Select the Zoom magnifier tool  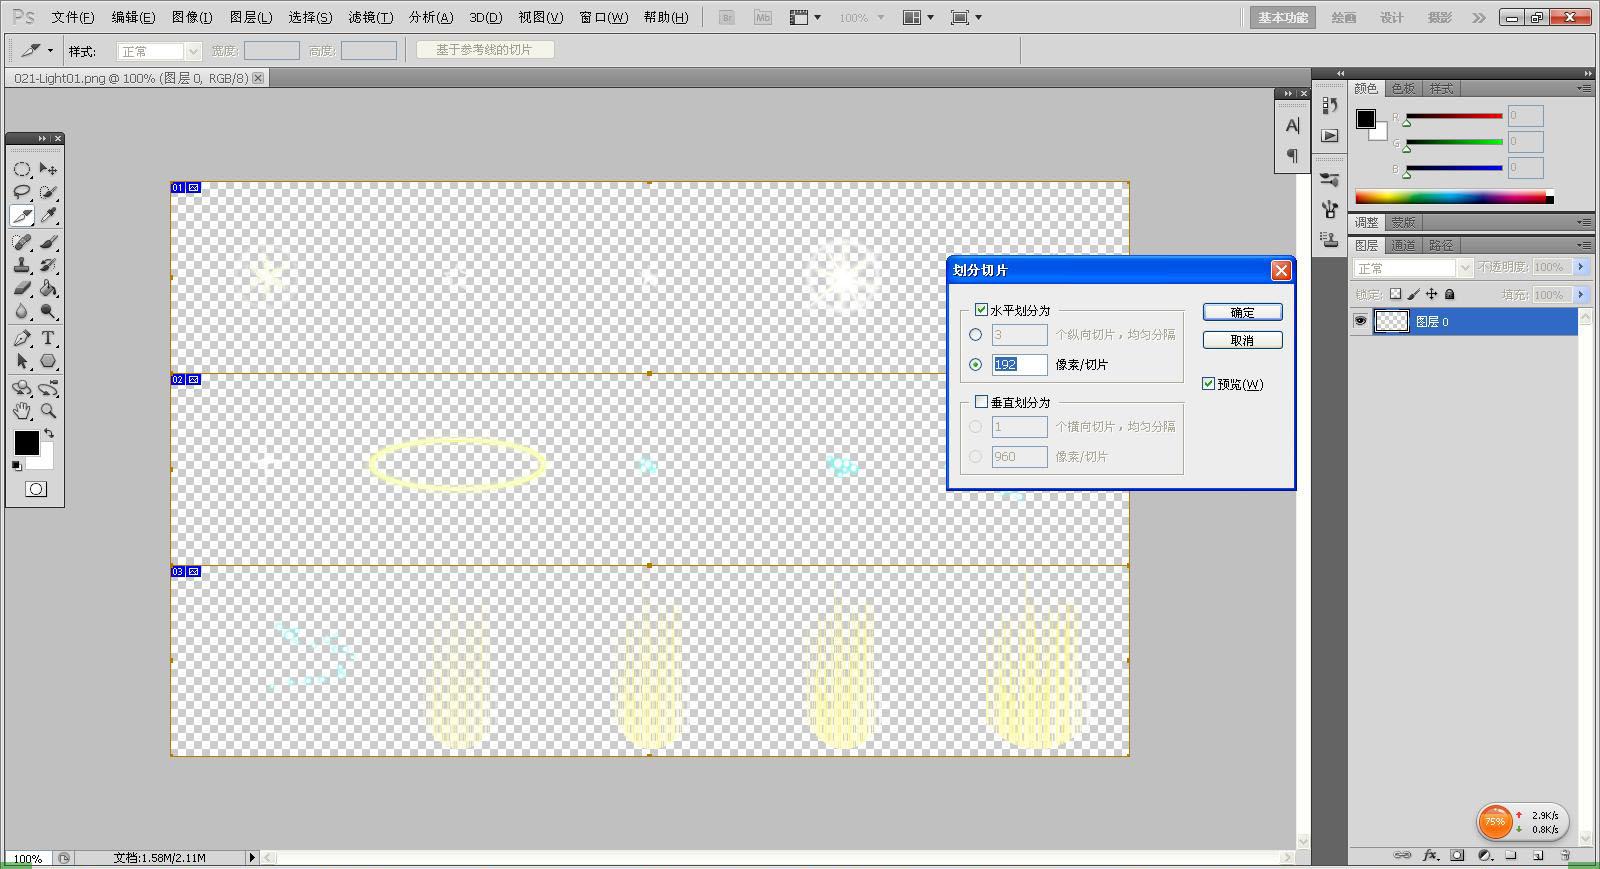[48, 411]
